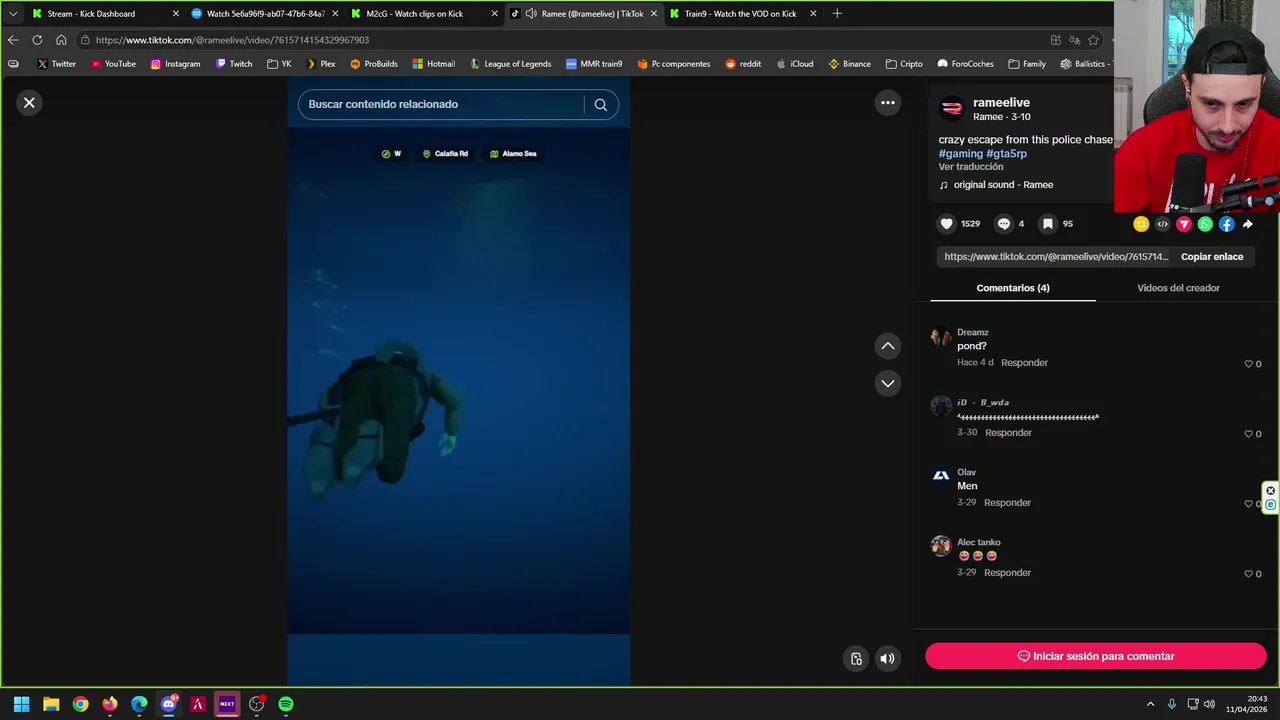The width and height of the screenshot is (1280, 720).
Task: Switch to 'M2cG - Watch clips on Kick' tab
Action: click(x=423, y=14)
